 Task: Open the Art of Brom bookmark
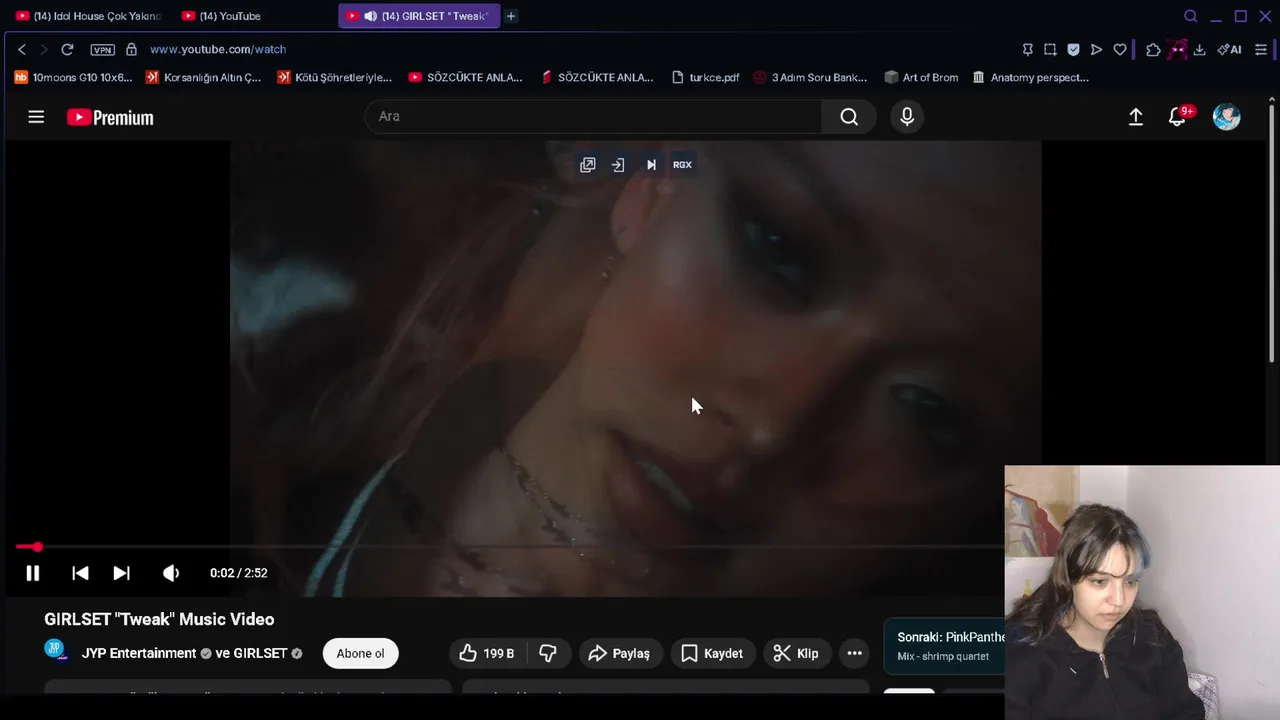click(x=921, y=77)
